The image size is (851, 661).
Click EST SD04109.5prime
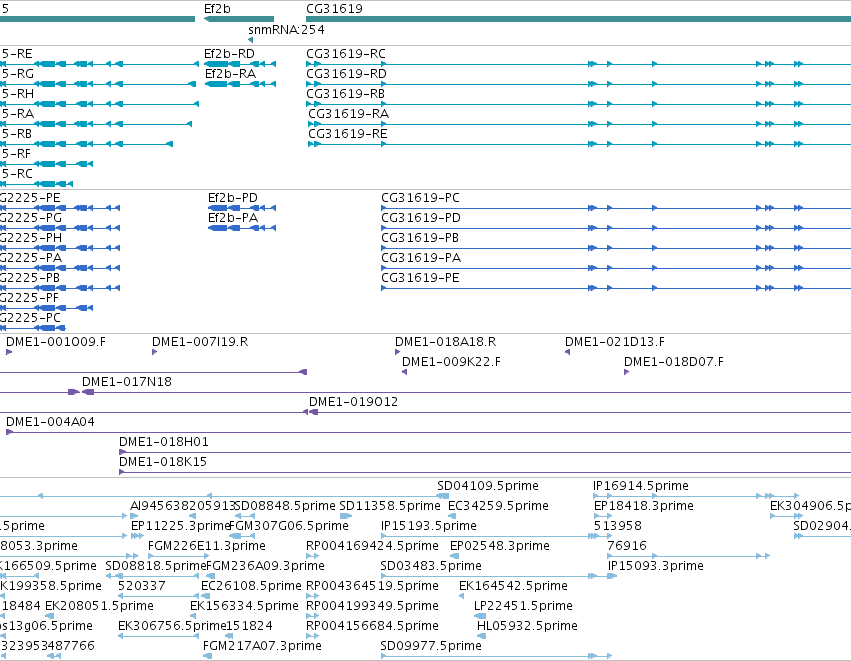click(x=488, y=486)
